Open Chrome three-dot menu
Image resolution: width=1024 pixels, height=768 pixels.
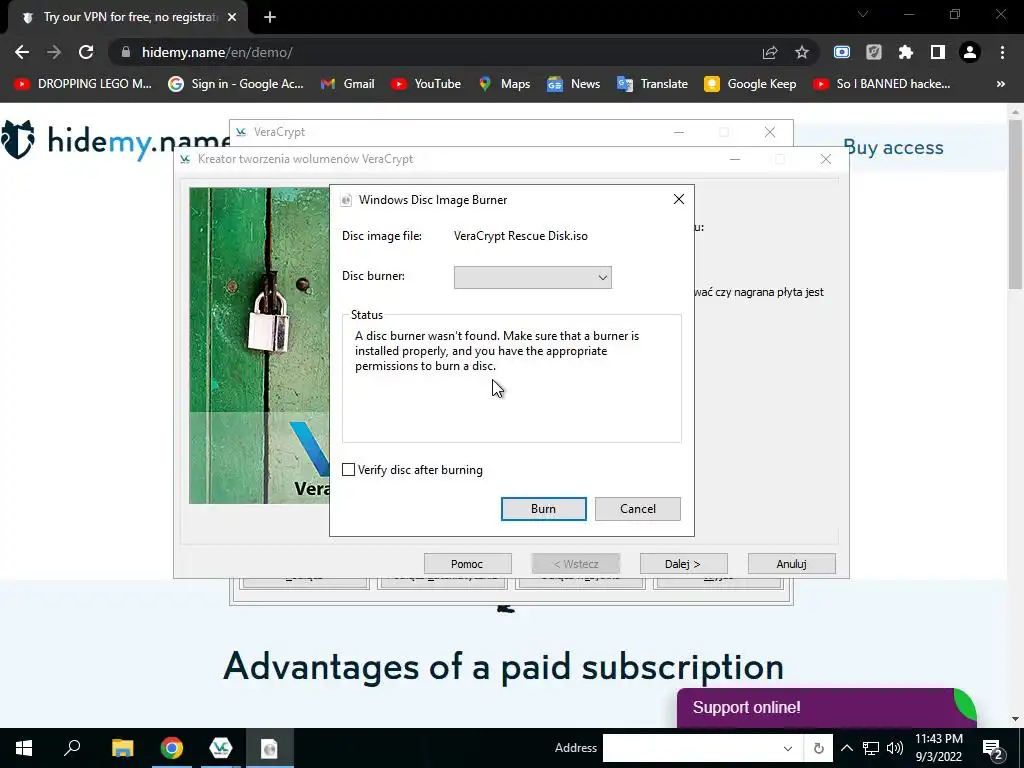(x=1002, y=52)
